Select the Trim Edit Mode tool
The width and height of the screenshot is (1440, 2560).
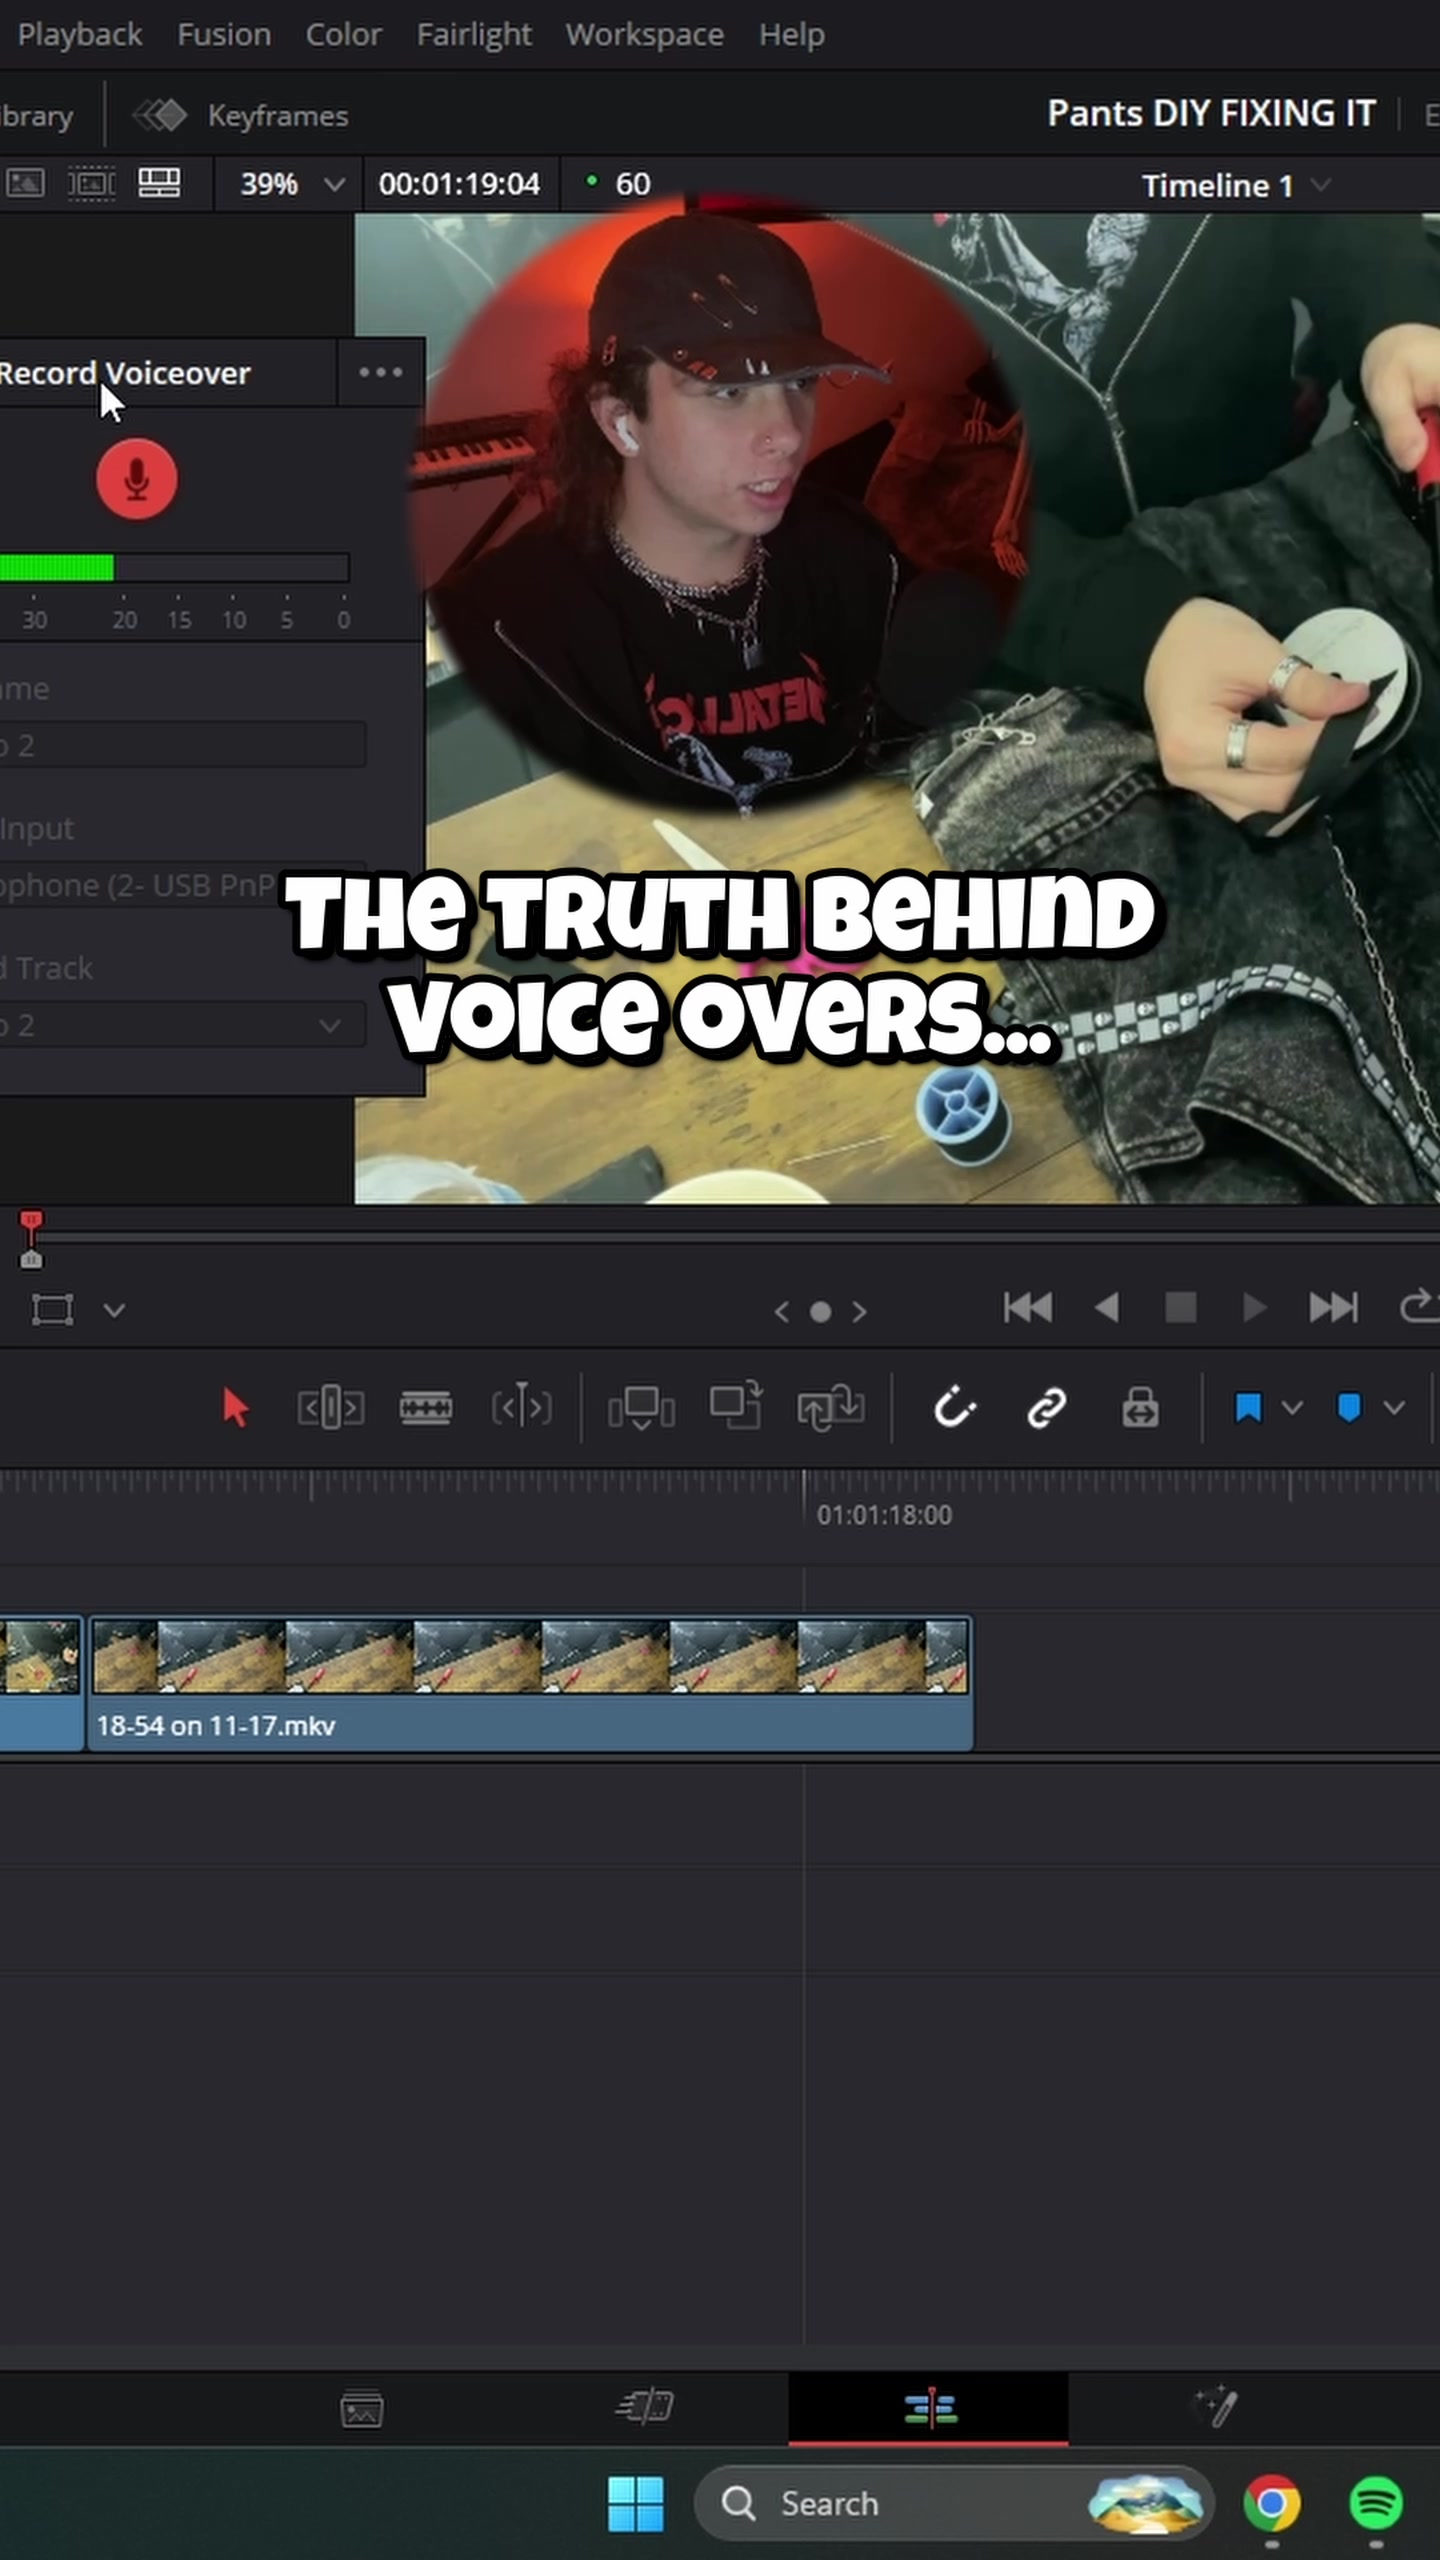330,1408
